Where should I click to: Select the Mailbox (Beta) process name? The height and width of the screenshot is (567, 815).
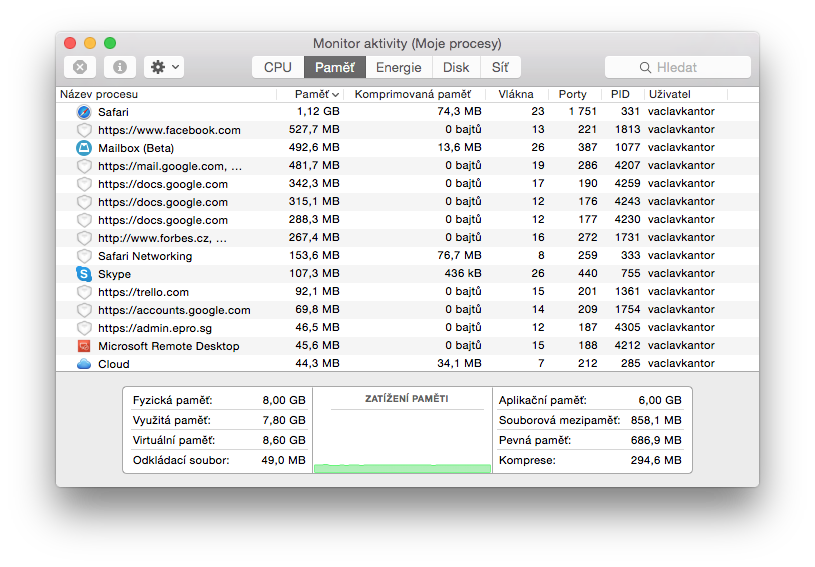pos(136,148)
